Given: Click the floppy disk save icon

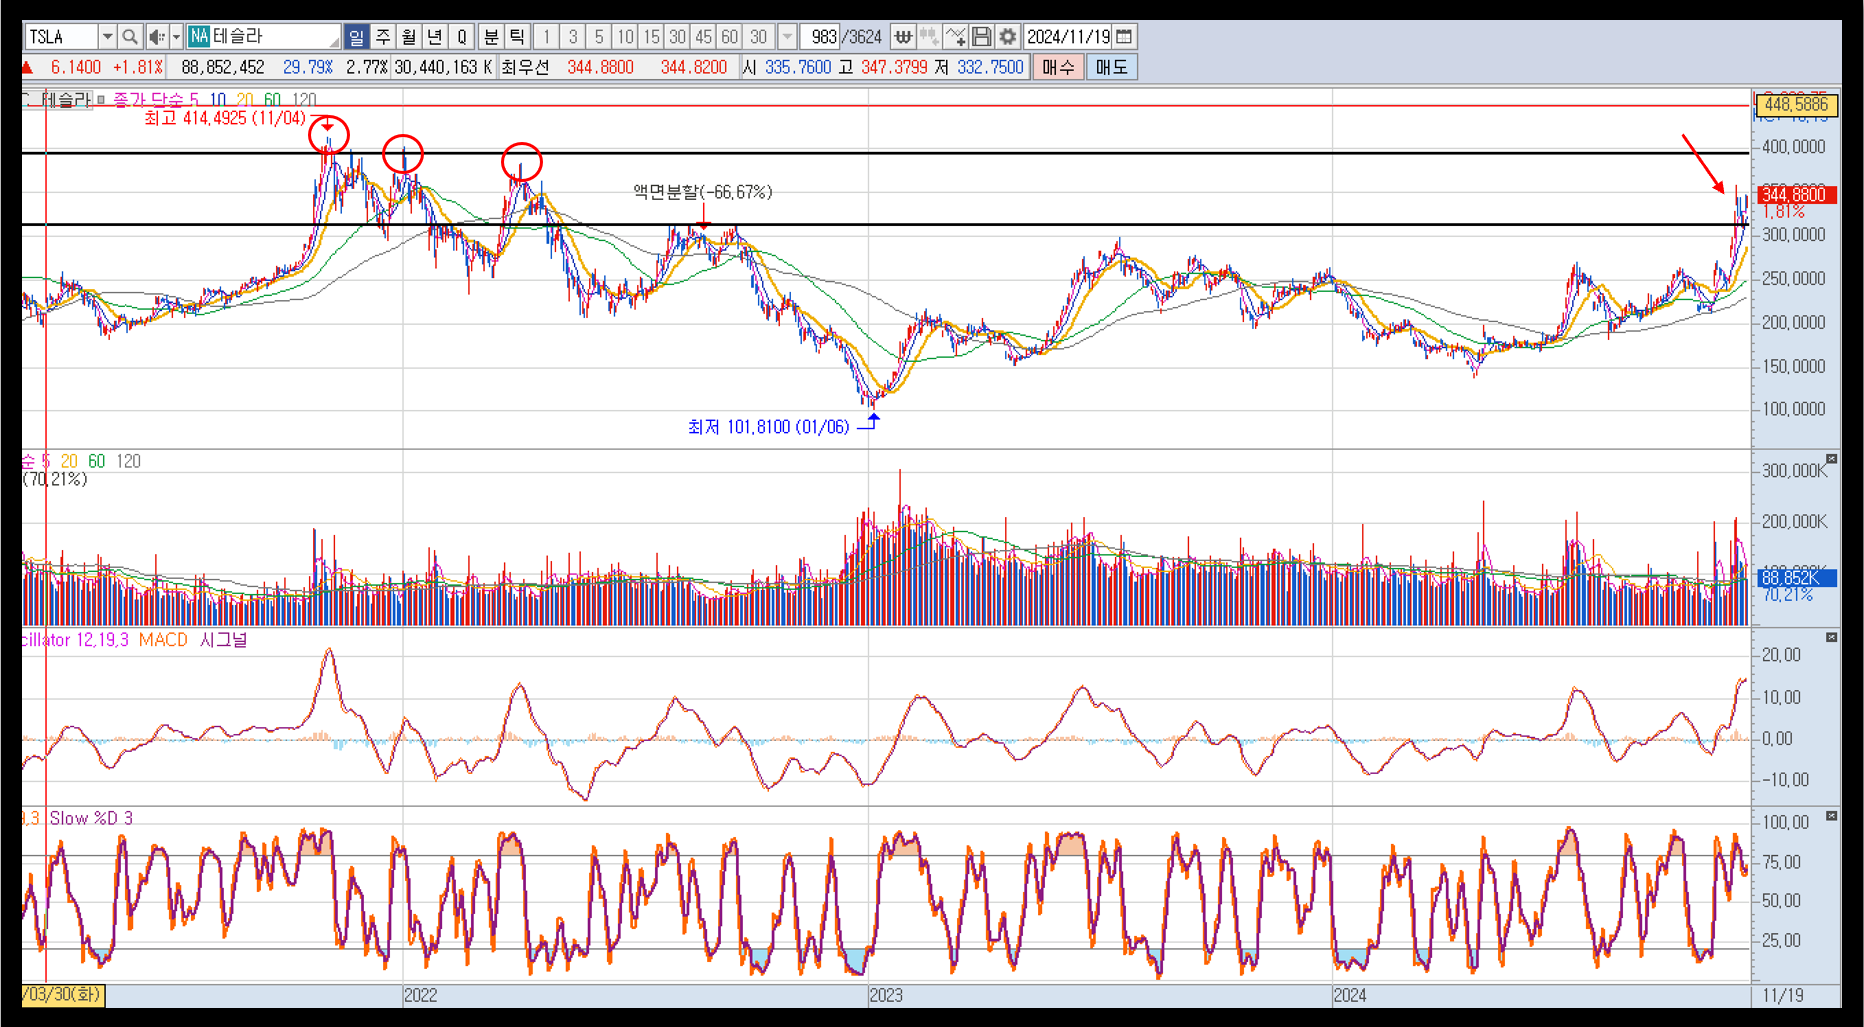Looking at the screenshot, I should coord(981,37).
